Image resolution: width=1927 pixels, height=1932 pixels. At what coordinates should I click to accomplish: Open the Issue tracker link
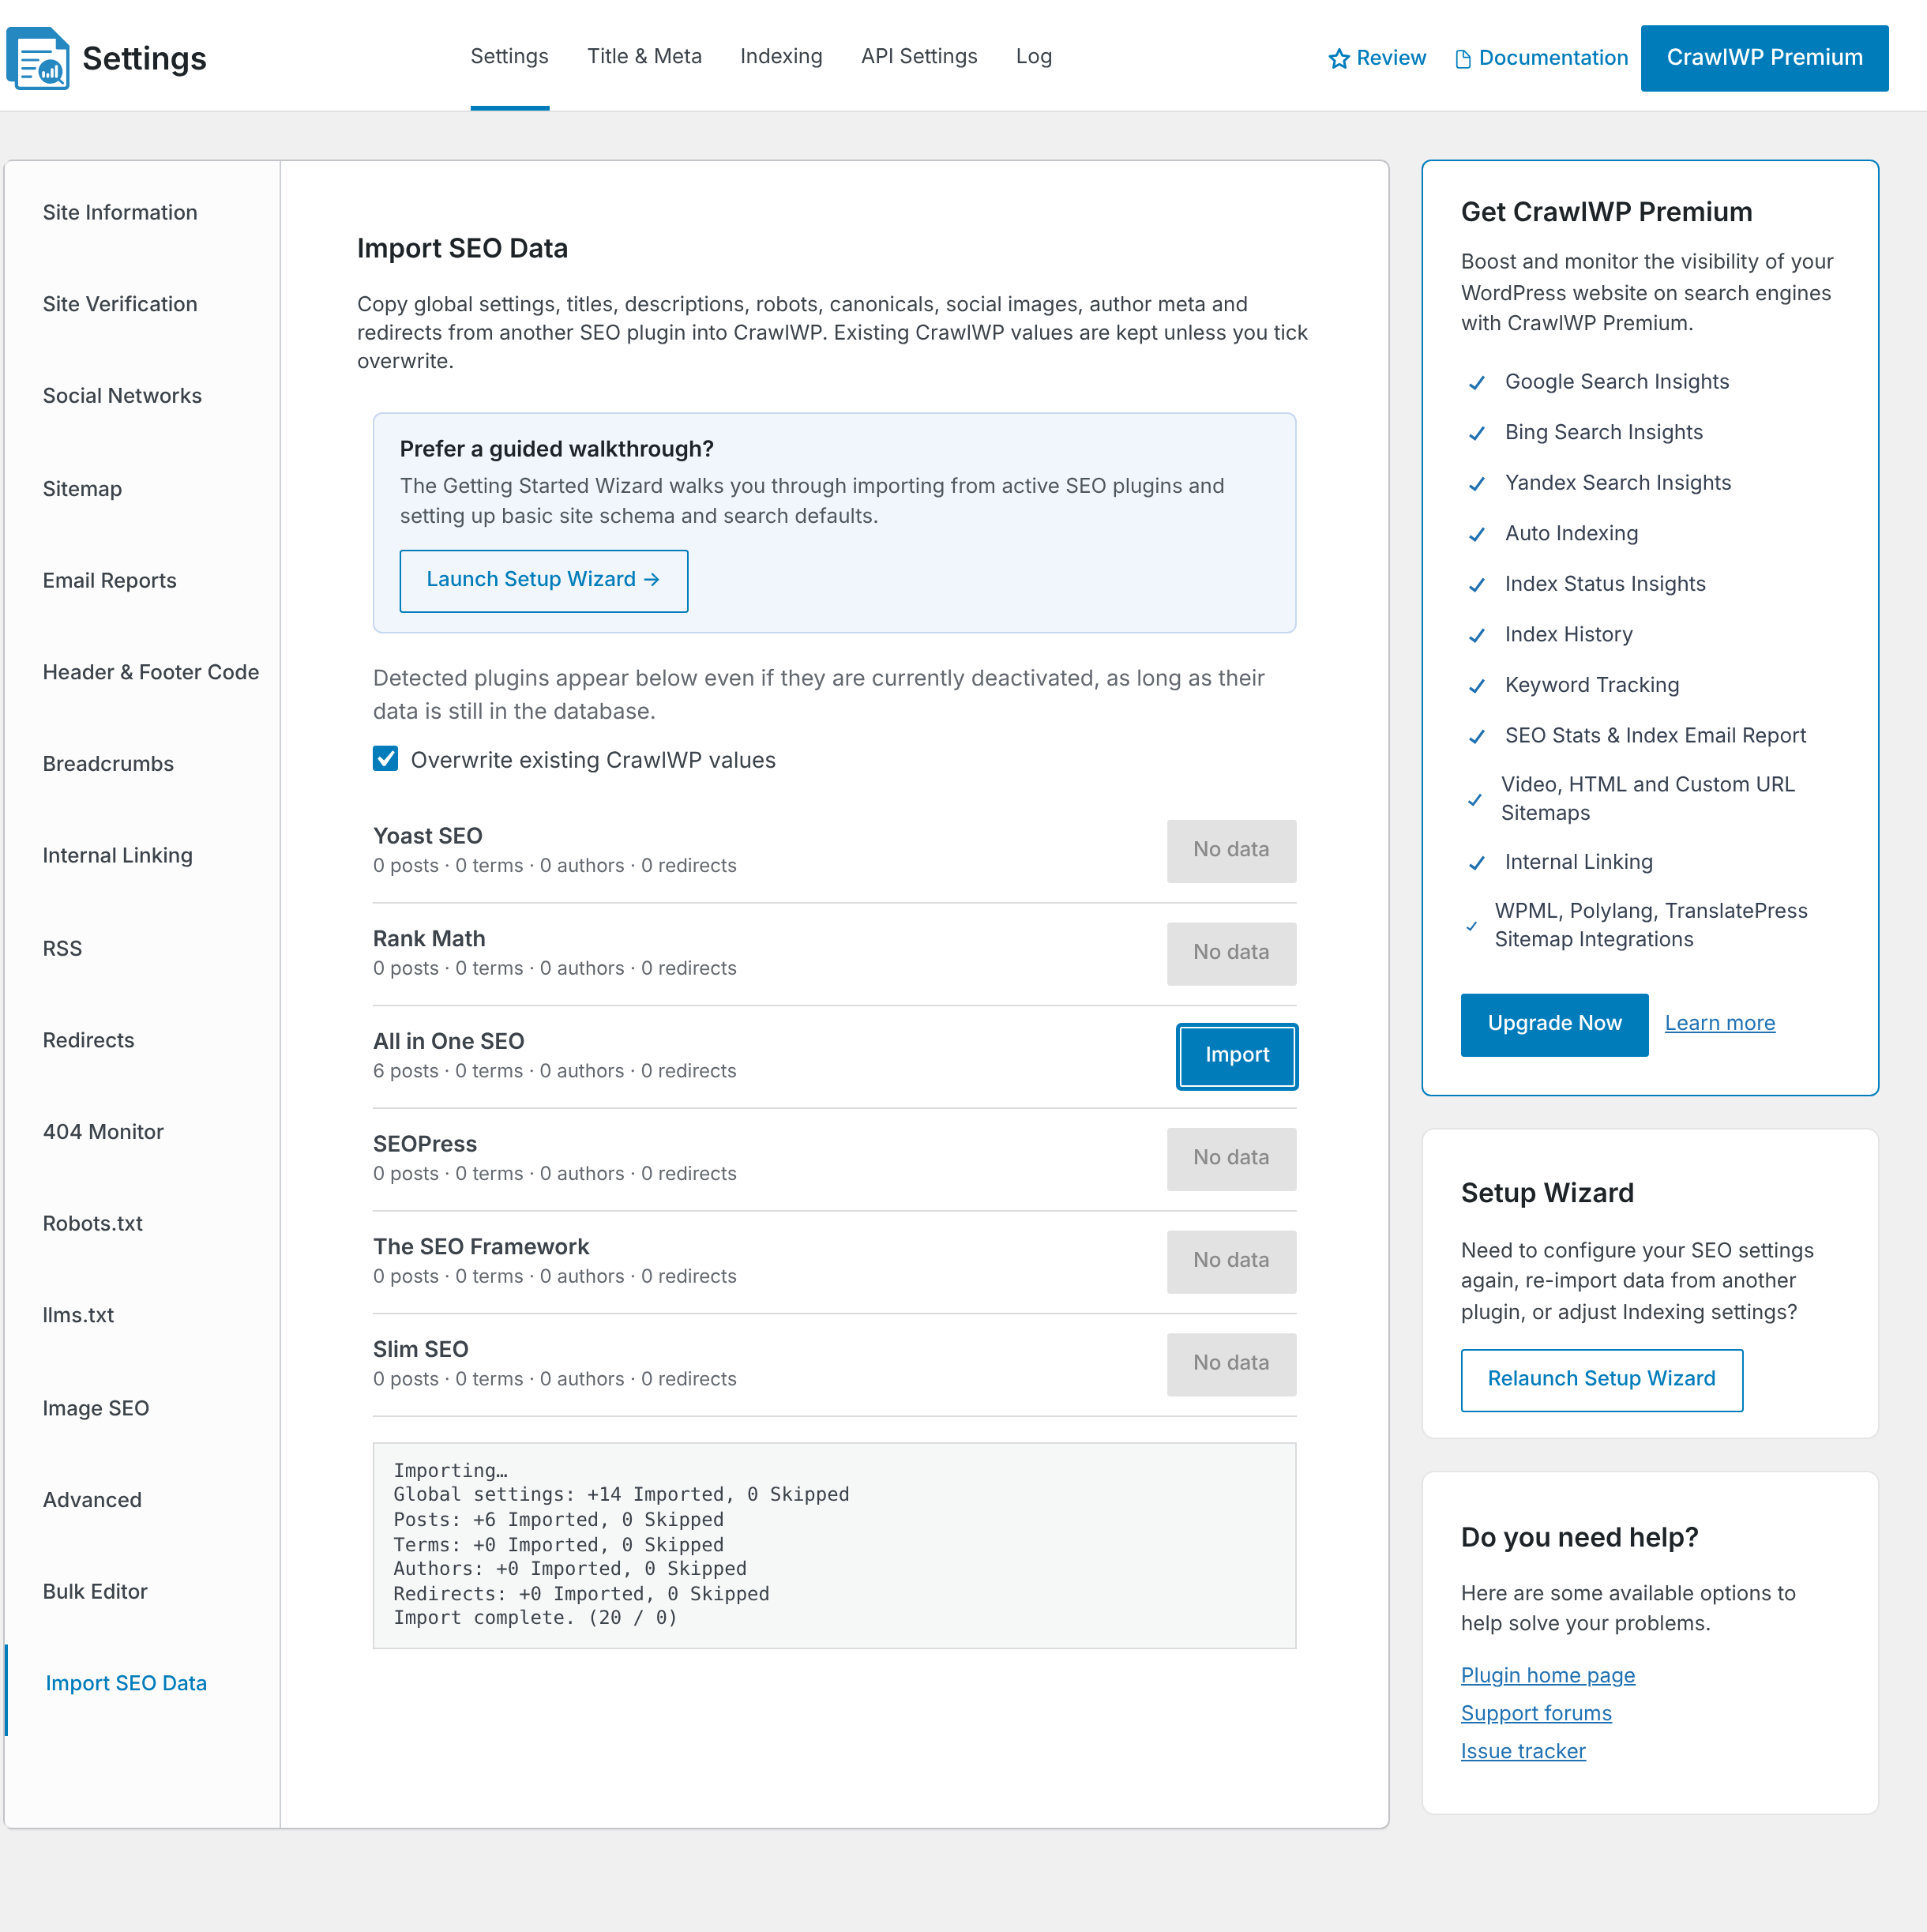(1523, 1751)
